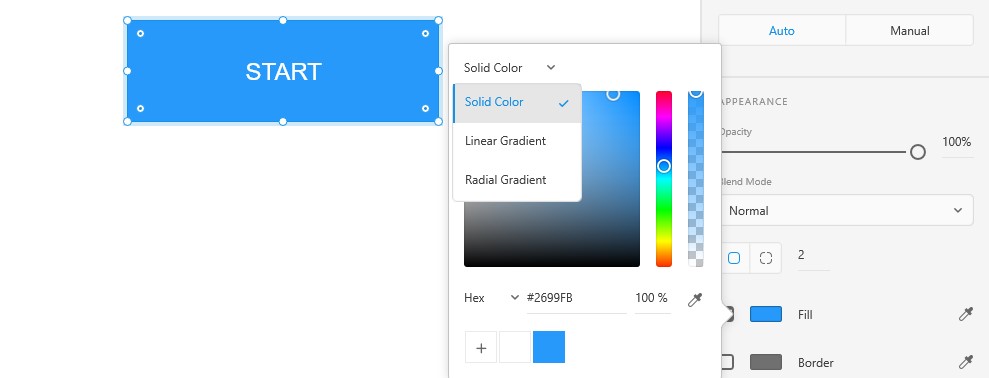Open the Blend Mode Normal dropdown
The height and width of the screenshot is (378, 989).
coord(846,210)
